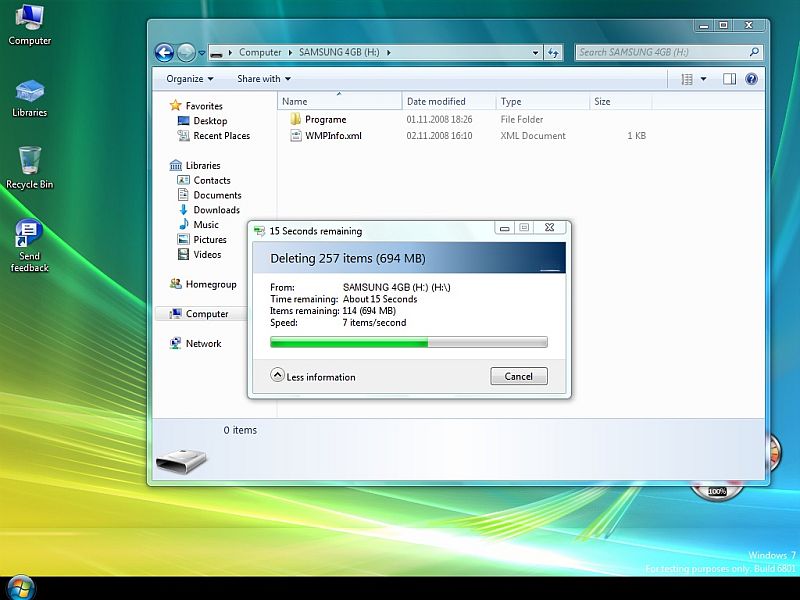The height and width of the screenshot is (600, 800).
Task: Change the view with the view icon
Action: 687,79
